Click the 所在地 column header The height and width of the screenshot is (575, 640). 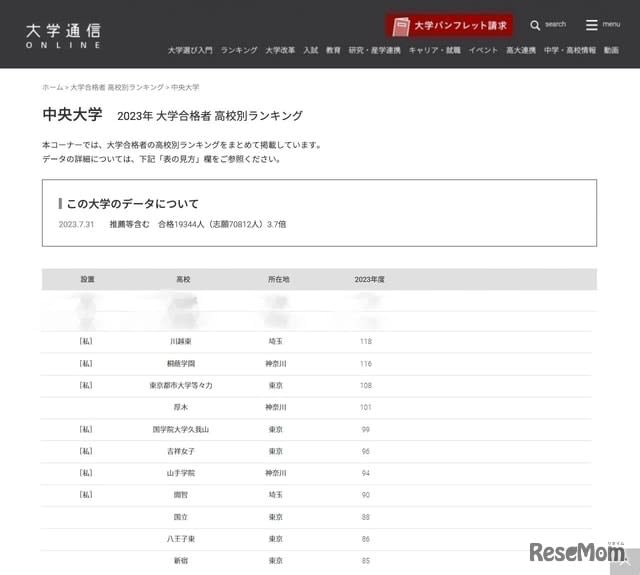click(279, 279)
